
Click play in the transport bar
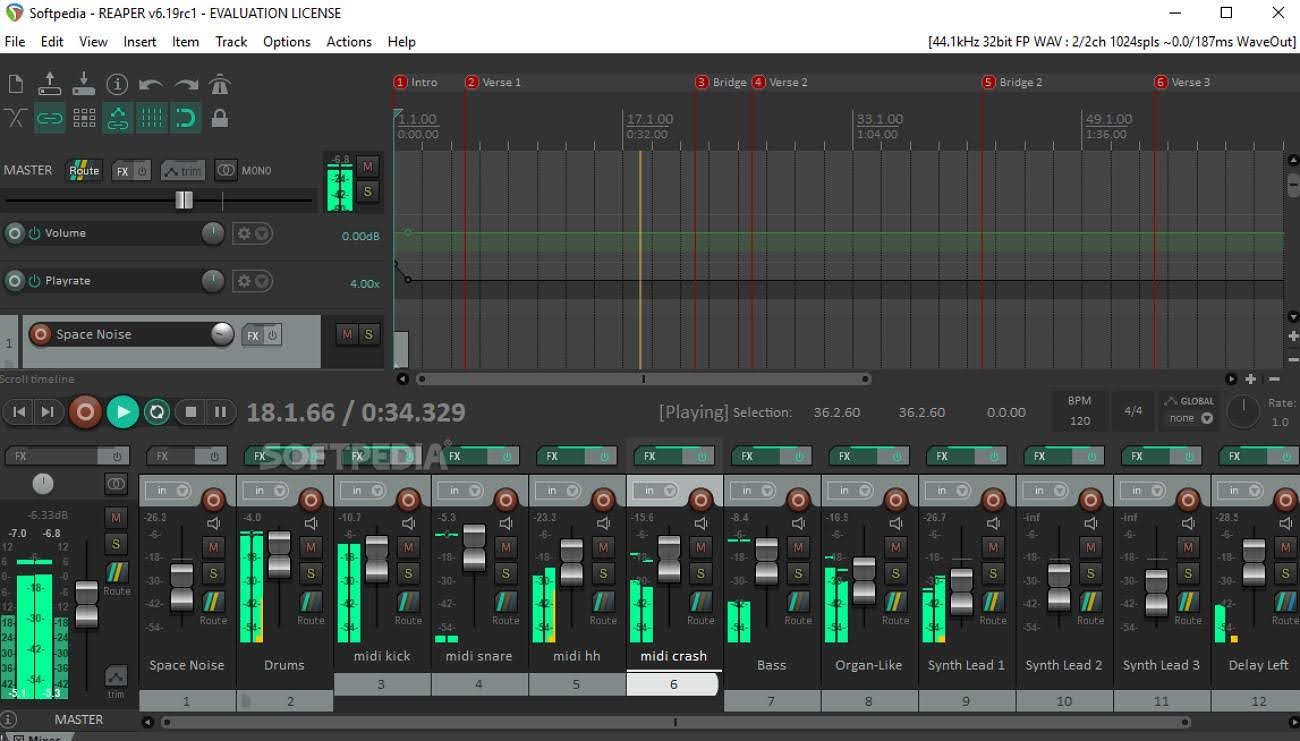pyautogui.click(x=122, y=411)
